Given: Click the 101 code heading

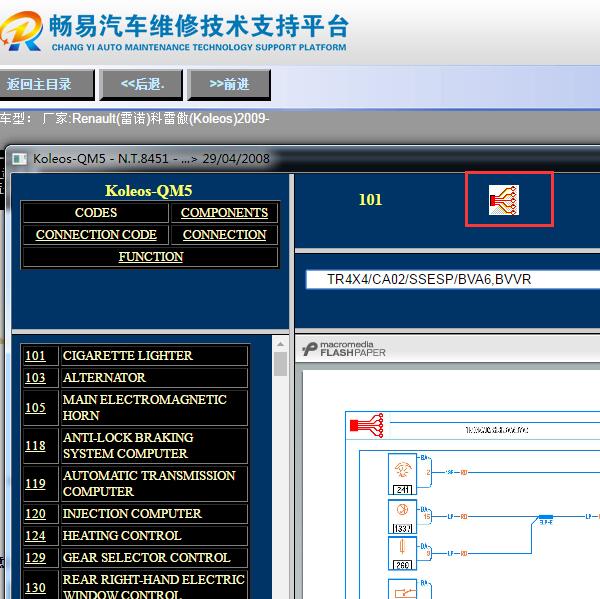Looking at the screenshot, I should (370, 200).
